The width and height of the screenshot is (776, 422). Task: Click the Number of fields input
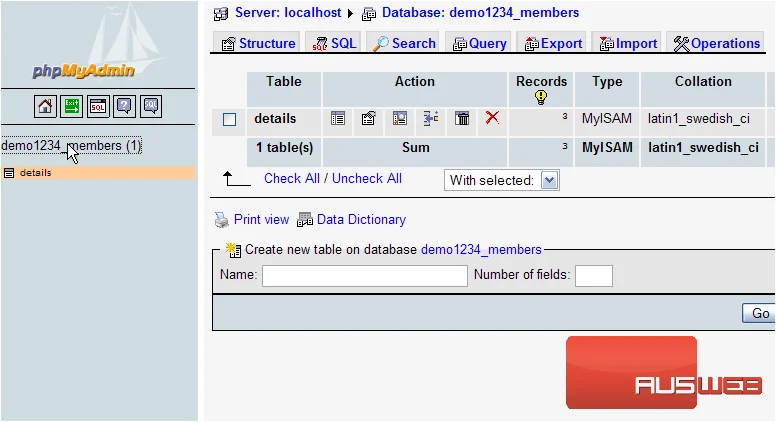(594, 276)
